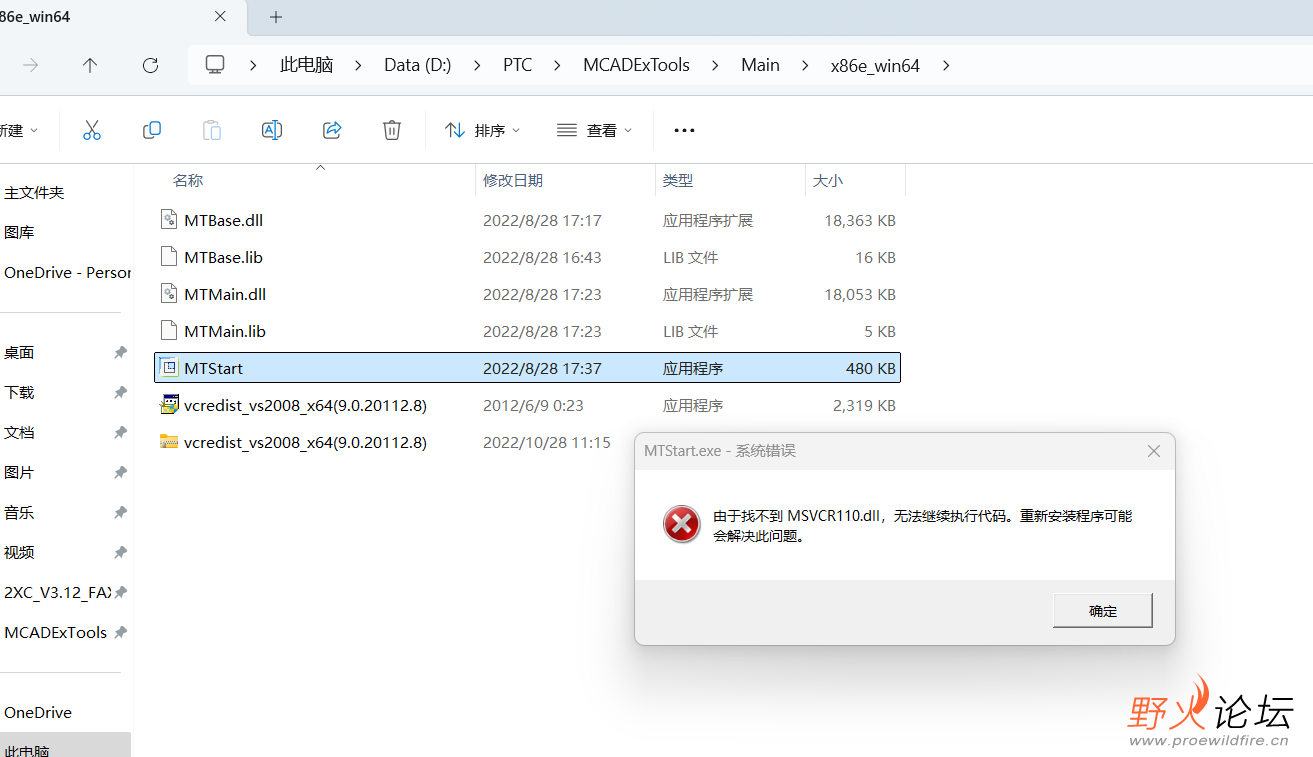The height and width of the screenshot is (757, 1313).
Task: Click PTC breadcrumb in address bar
Action: [x=518, y=65]
